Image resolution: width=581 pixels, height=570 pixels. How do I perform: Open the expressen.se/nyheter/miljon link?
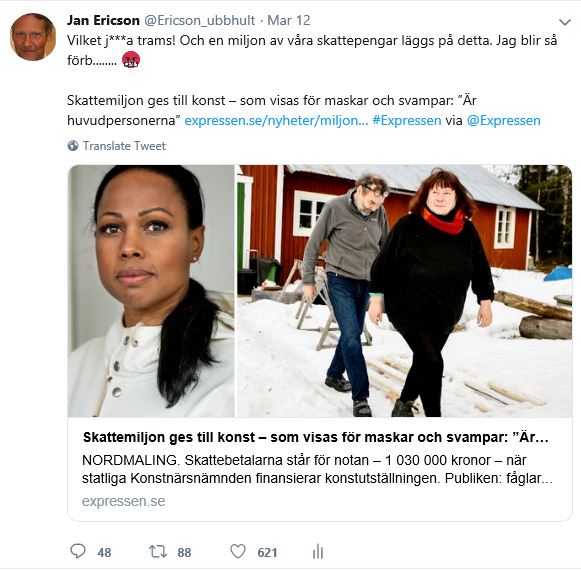tap(276, 120)
